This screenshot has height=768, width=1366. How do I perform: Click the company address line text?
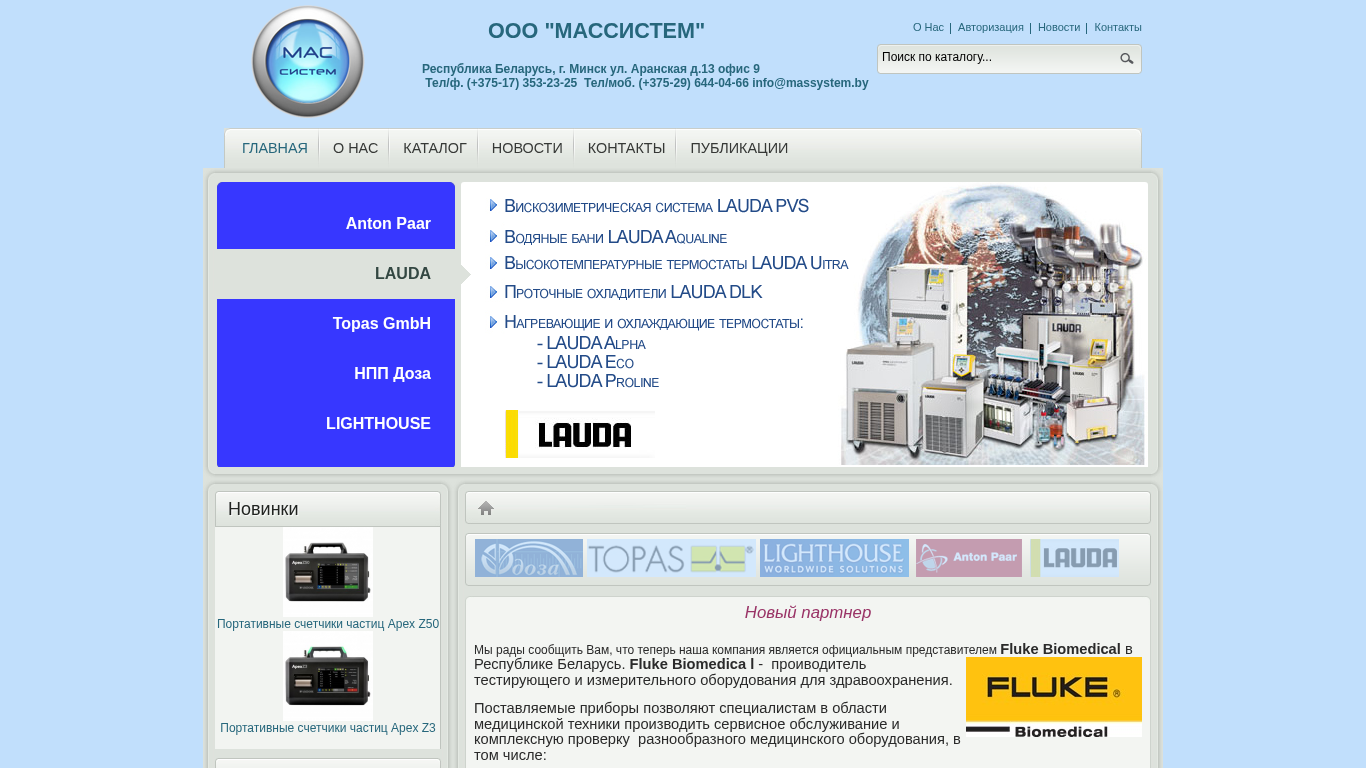pyautogui.click(x=591, y=69)
